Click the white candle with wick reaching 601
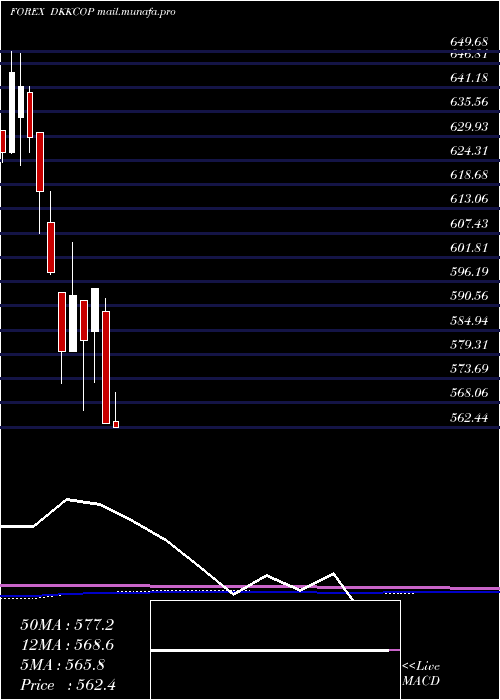This screenshot has width=500, height=700. coord(73,323)
